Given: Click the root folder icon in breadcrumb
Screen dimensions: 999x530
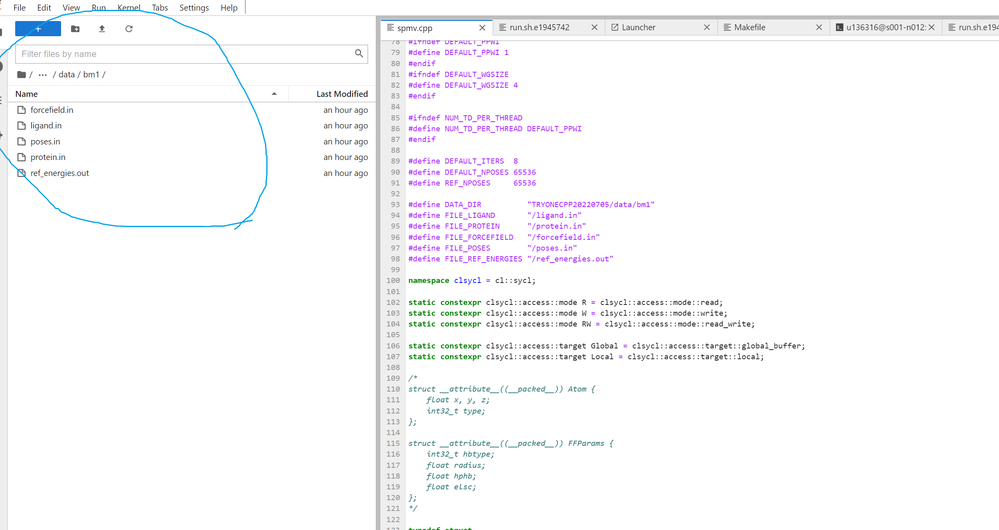Looking at the screenshot, I should pos(22,75).
